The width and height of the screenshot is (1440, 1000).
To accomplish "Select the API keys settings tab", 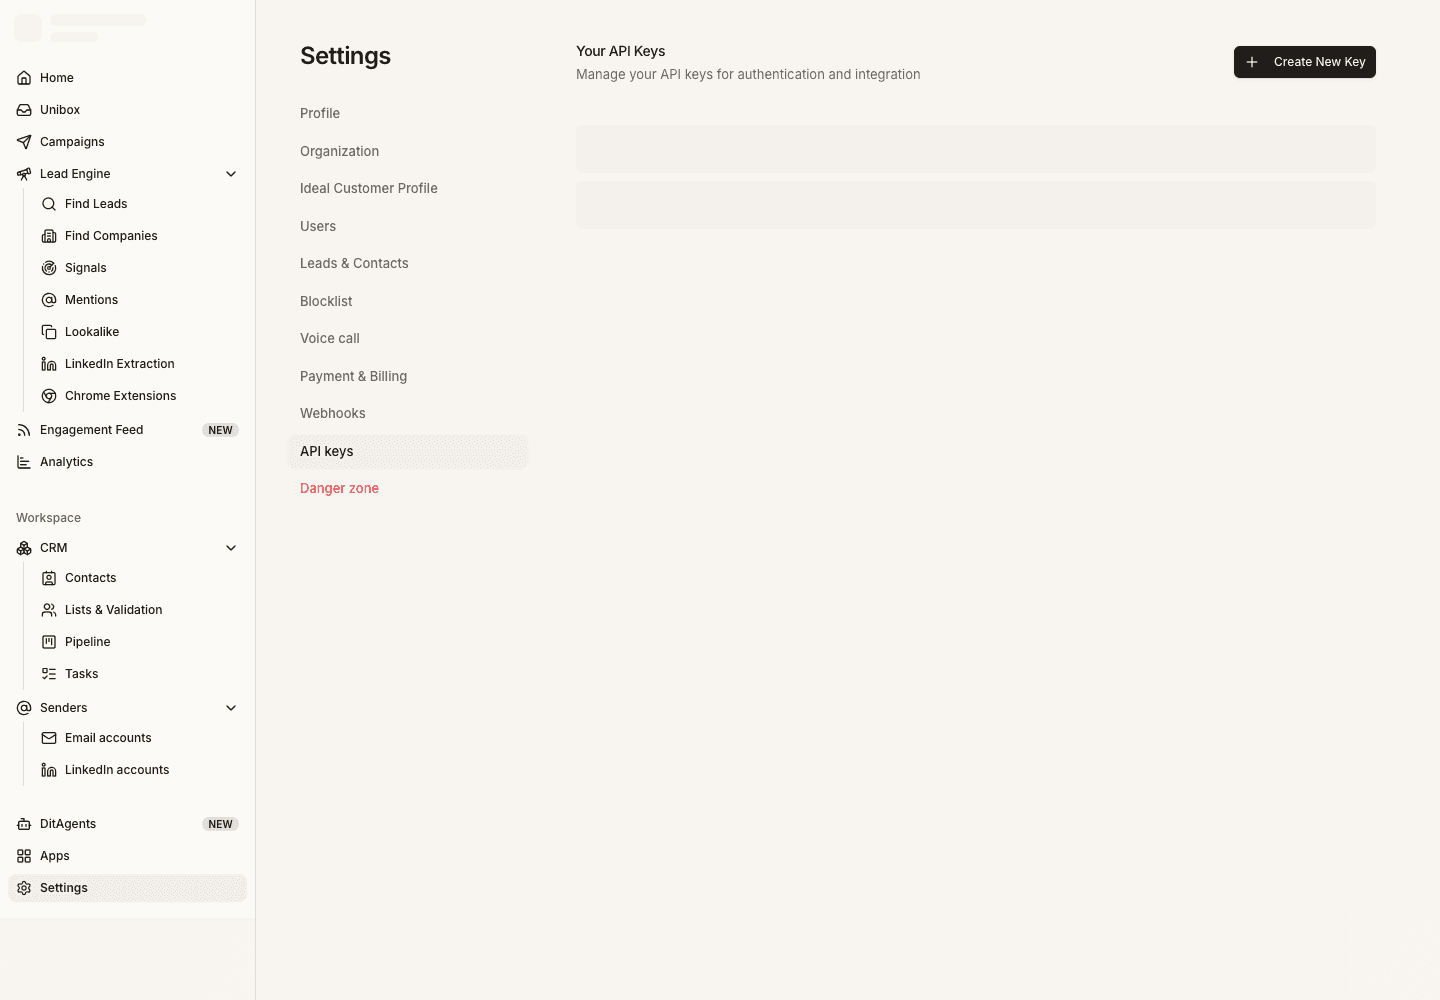I will 408,451.
